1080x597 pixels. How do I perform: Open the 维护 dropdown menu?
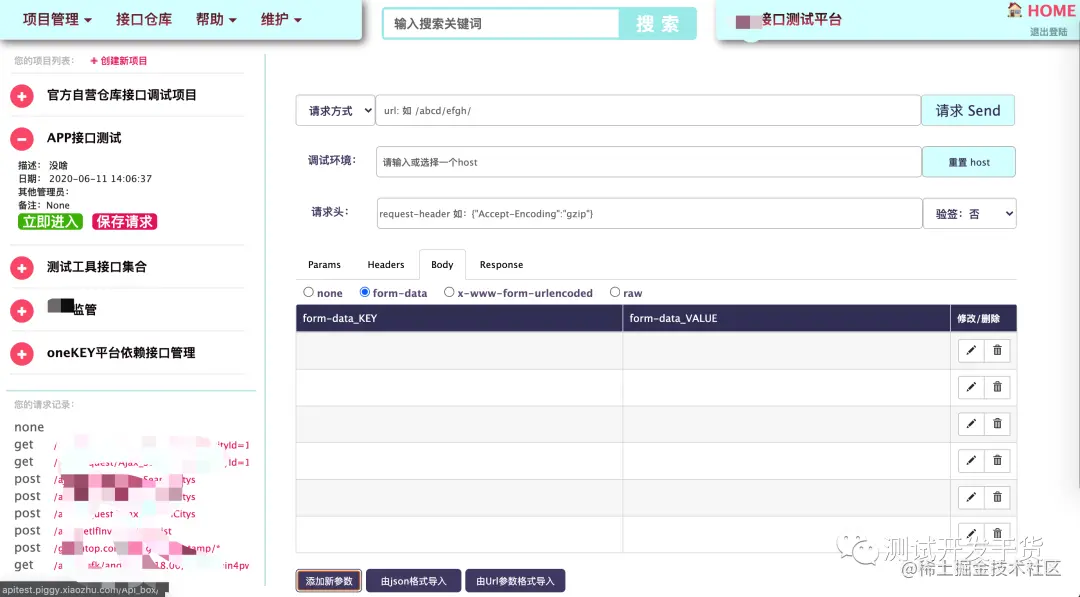pyautogui.click(x=281, y=19)
